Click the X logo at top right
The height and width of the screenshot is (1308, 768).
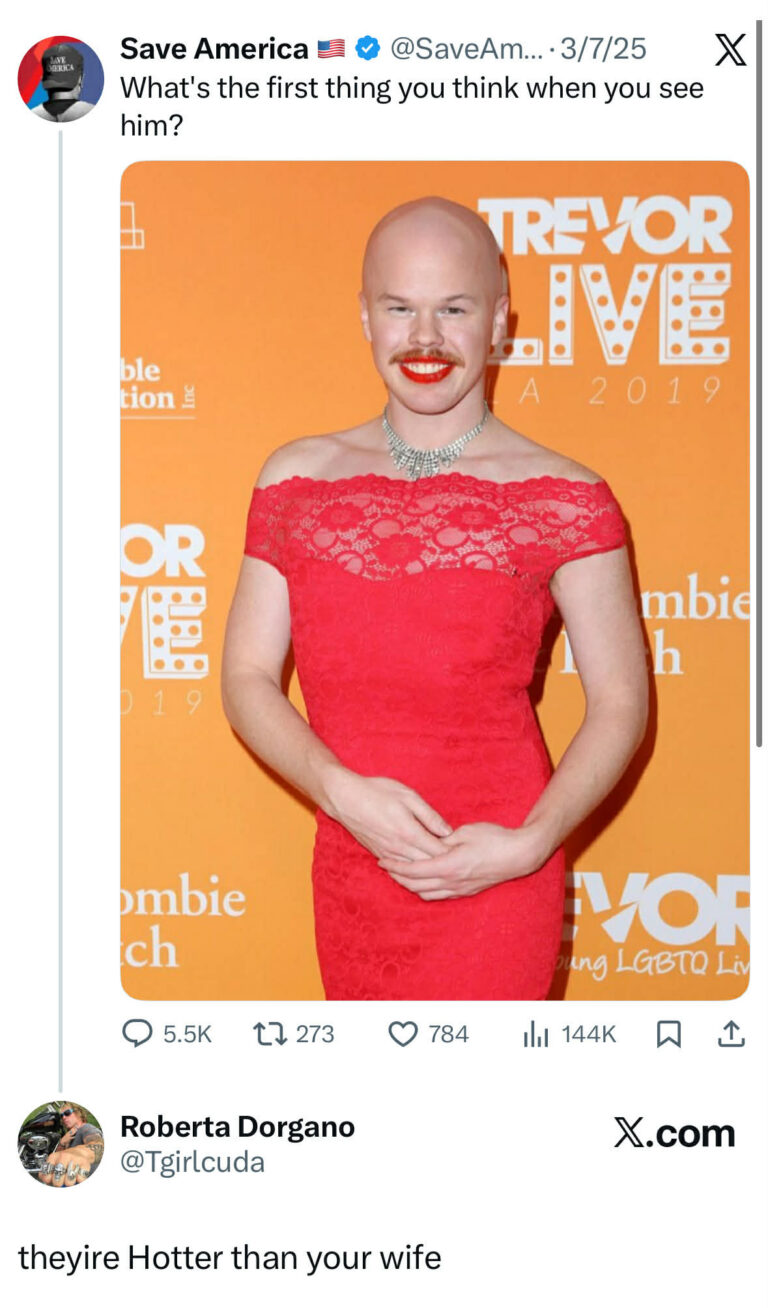coord(731,48)
